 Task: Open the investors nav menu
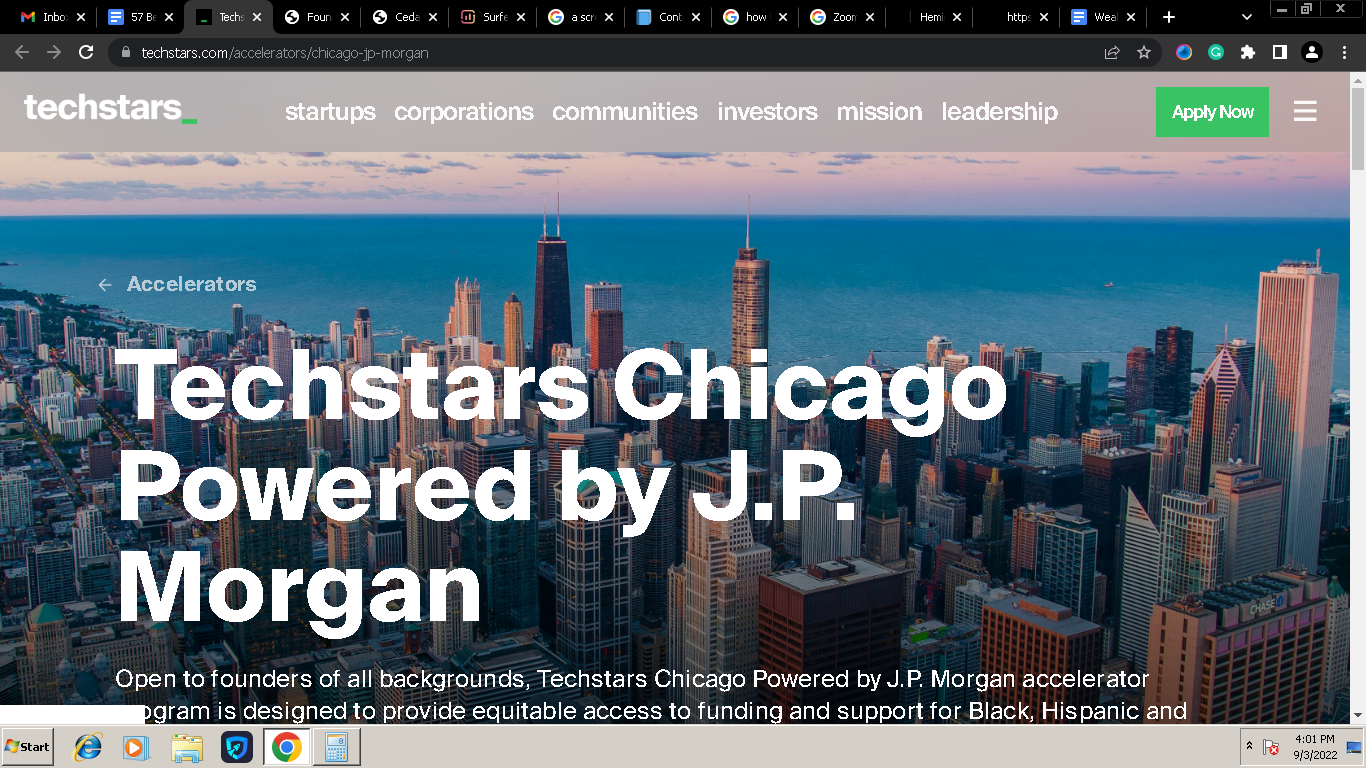pyautogui.click(x=767, y=112)
